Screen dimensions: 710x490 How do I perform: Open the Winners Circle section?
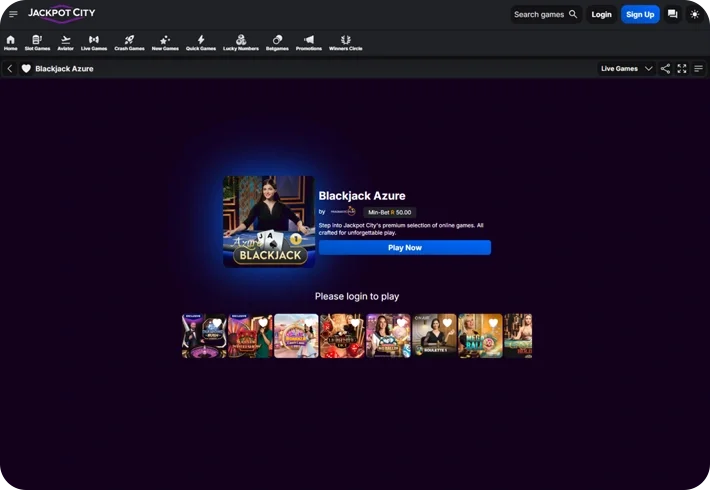tap(346, 42)
